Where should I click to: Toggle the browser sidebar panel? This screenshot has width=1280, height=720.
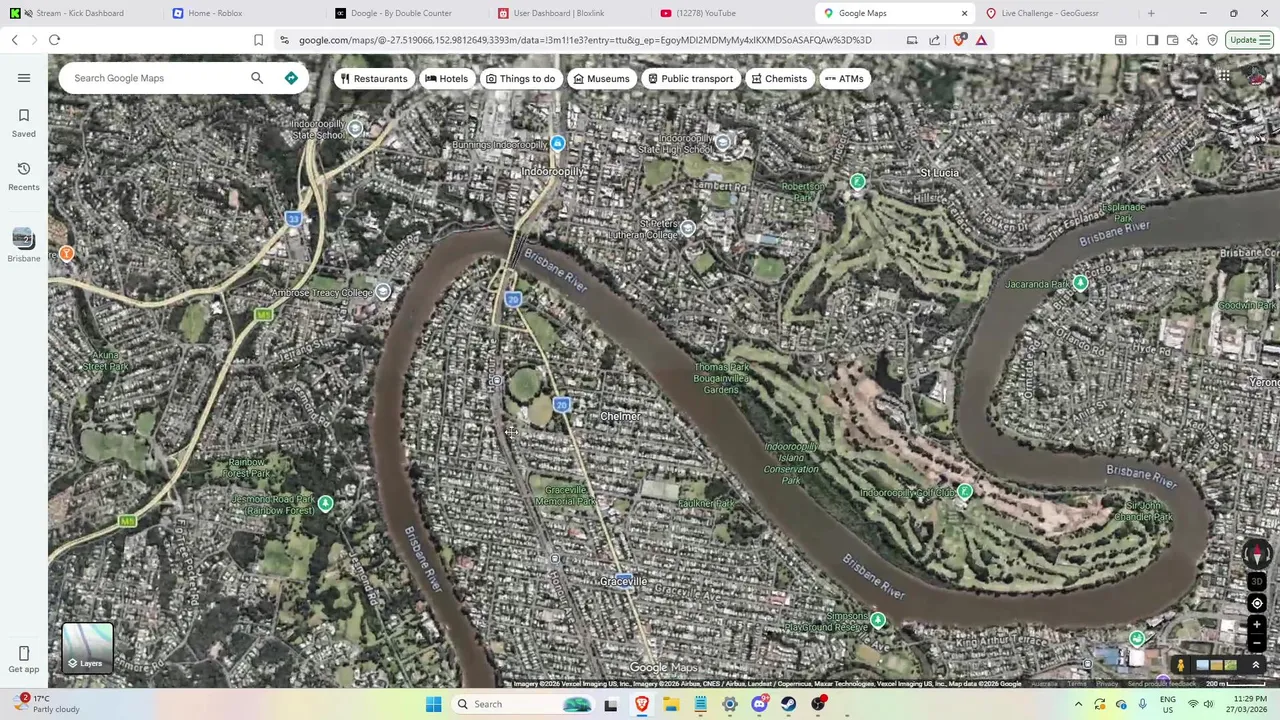pos(1152,40)
